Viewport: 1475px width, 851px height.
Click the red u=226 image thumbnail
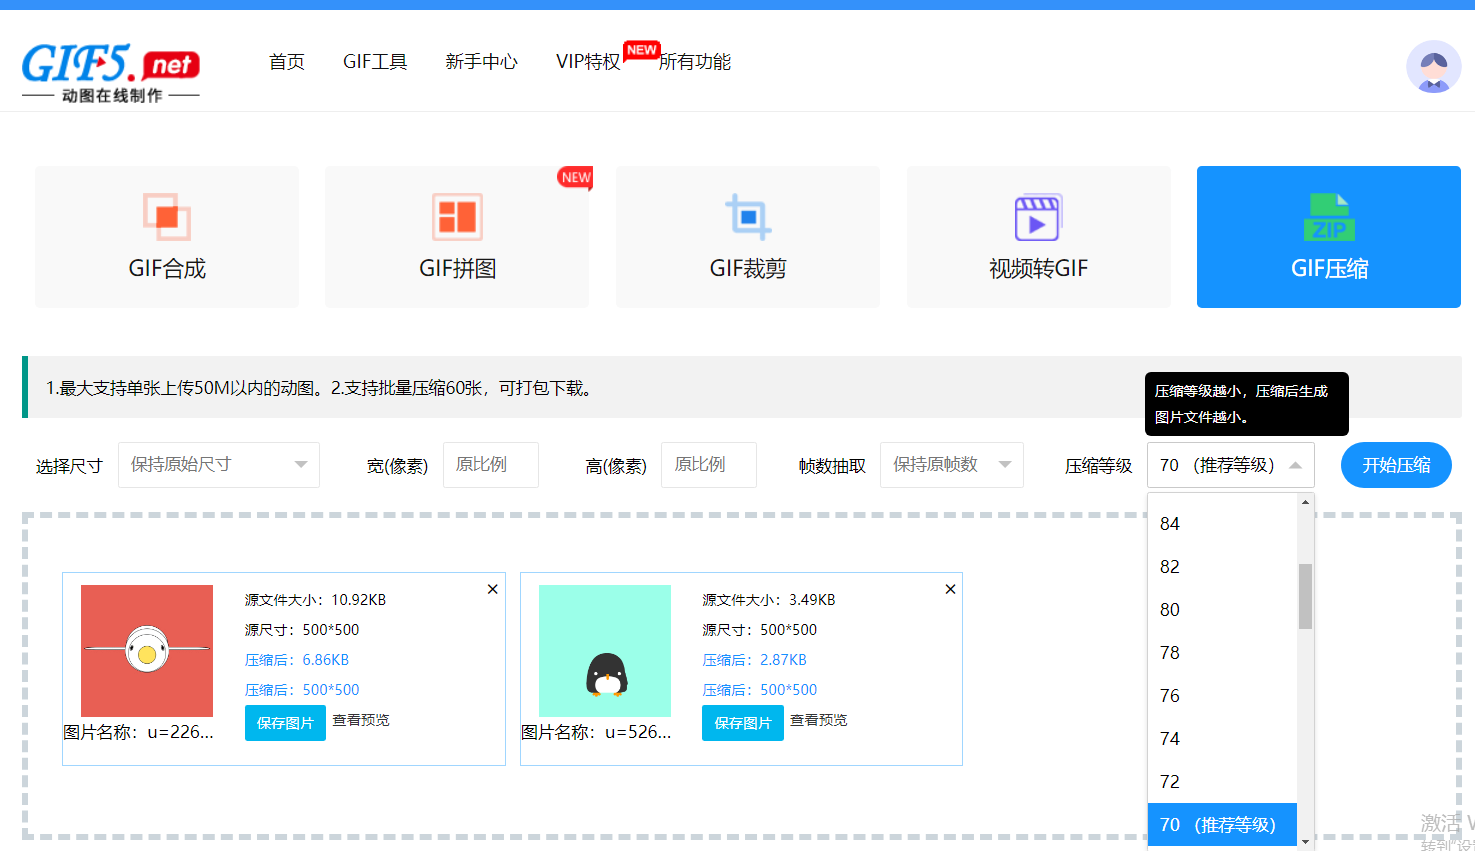pos(147,651)
